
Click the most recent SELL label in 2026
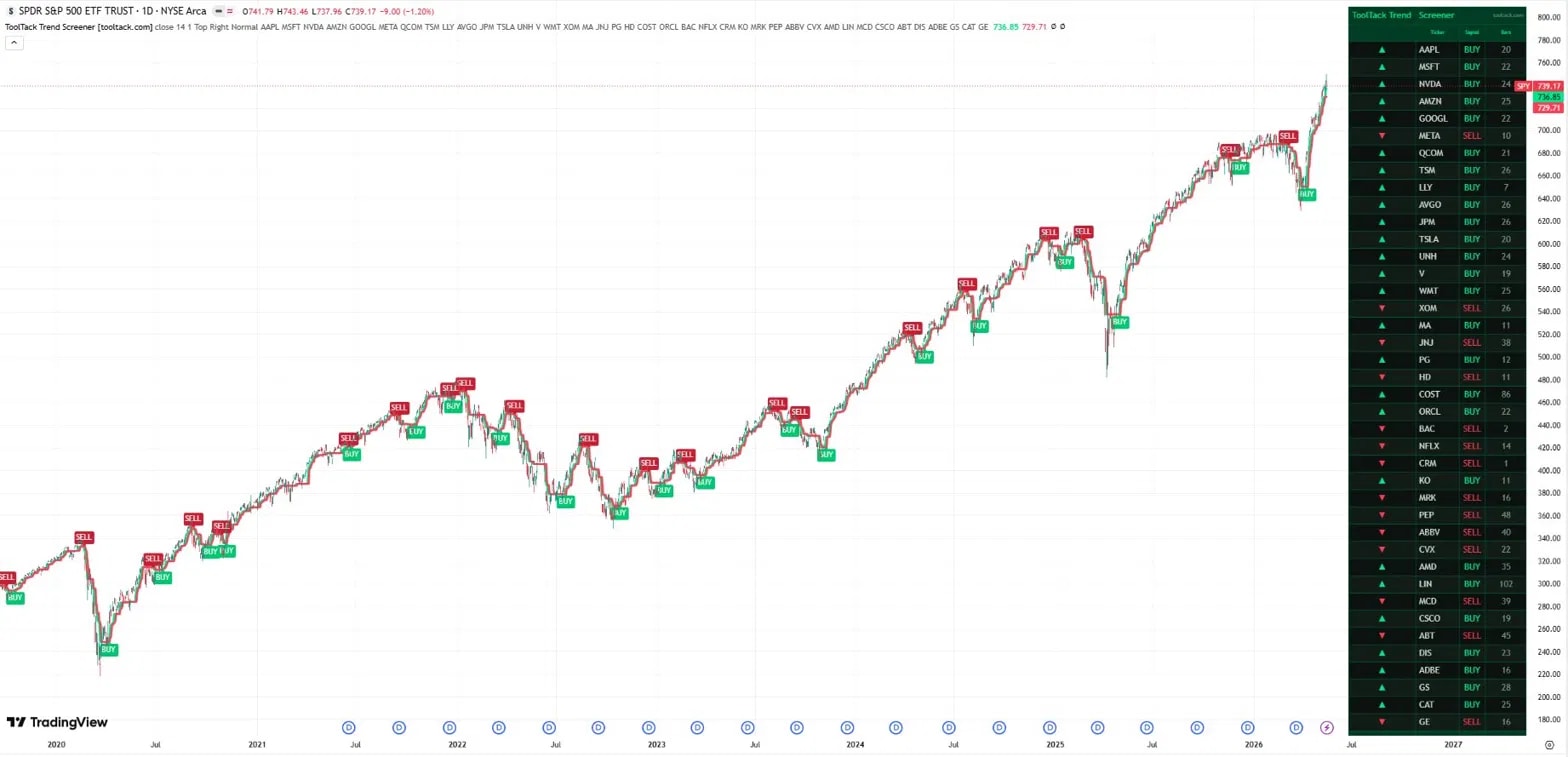(1288, 136)
